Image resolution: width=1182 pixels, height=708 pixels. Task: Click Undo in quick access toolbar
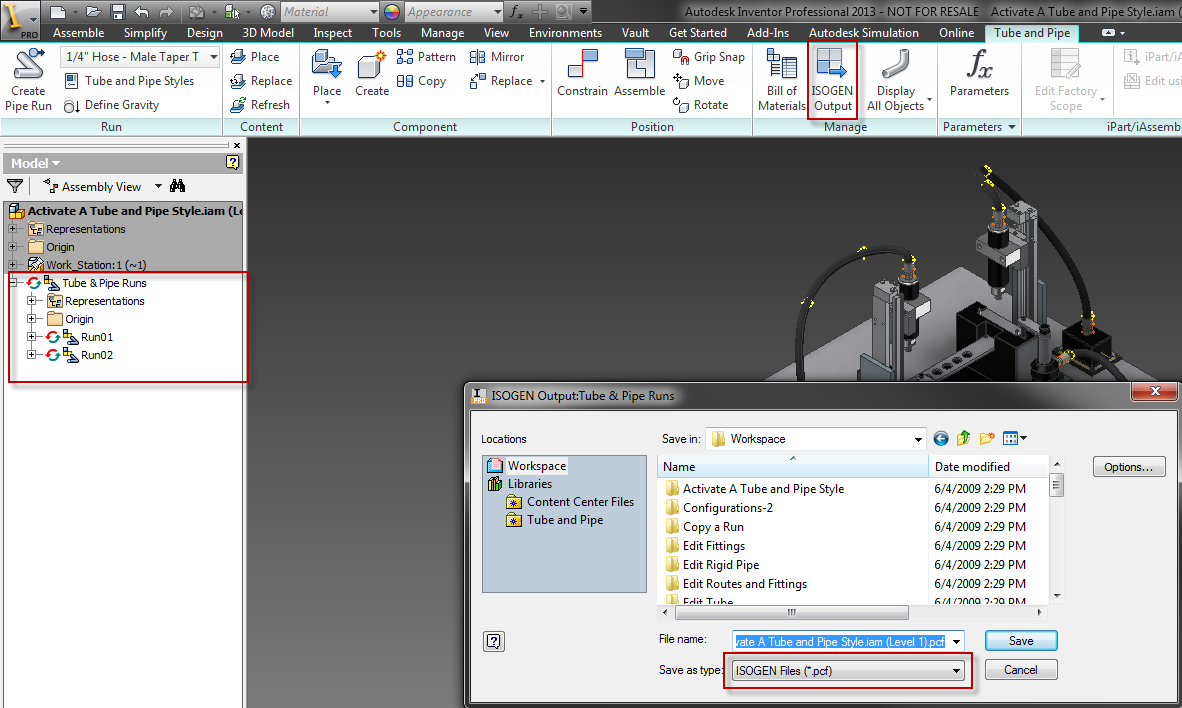(142, 11)
